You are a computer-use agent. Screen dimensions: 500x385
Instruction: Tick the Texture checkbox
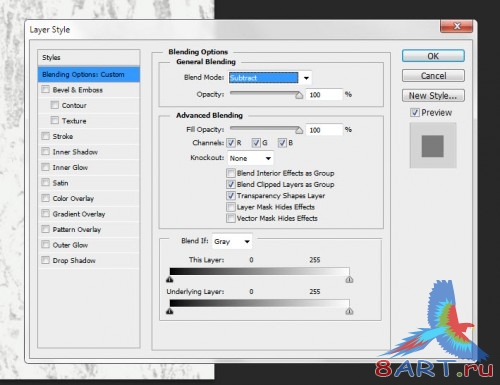click(x=54, y=120)
